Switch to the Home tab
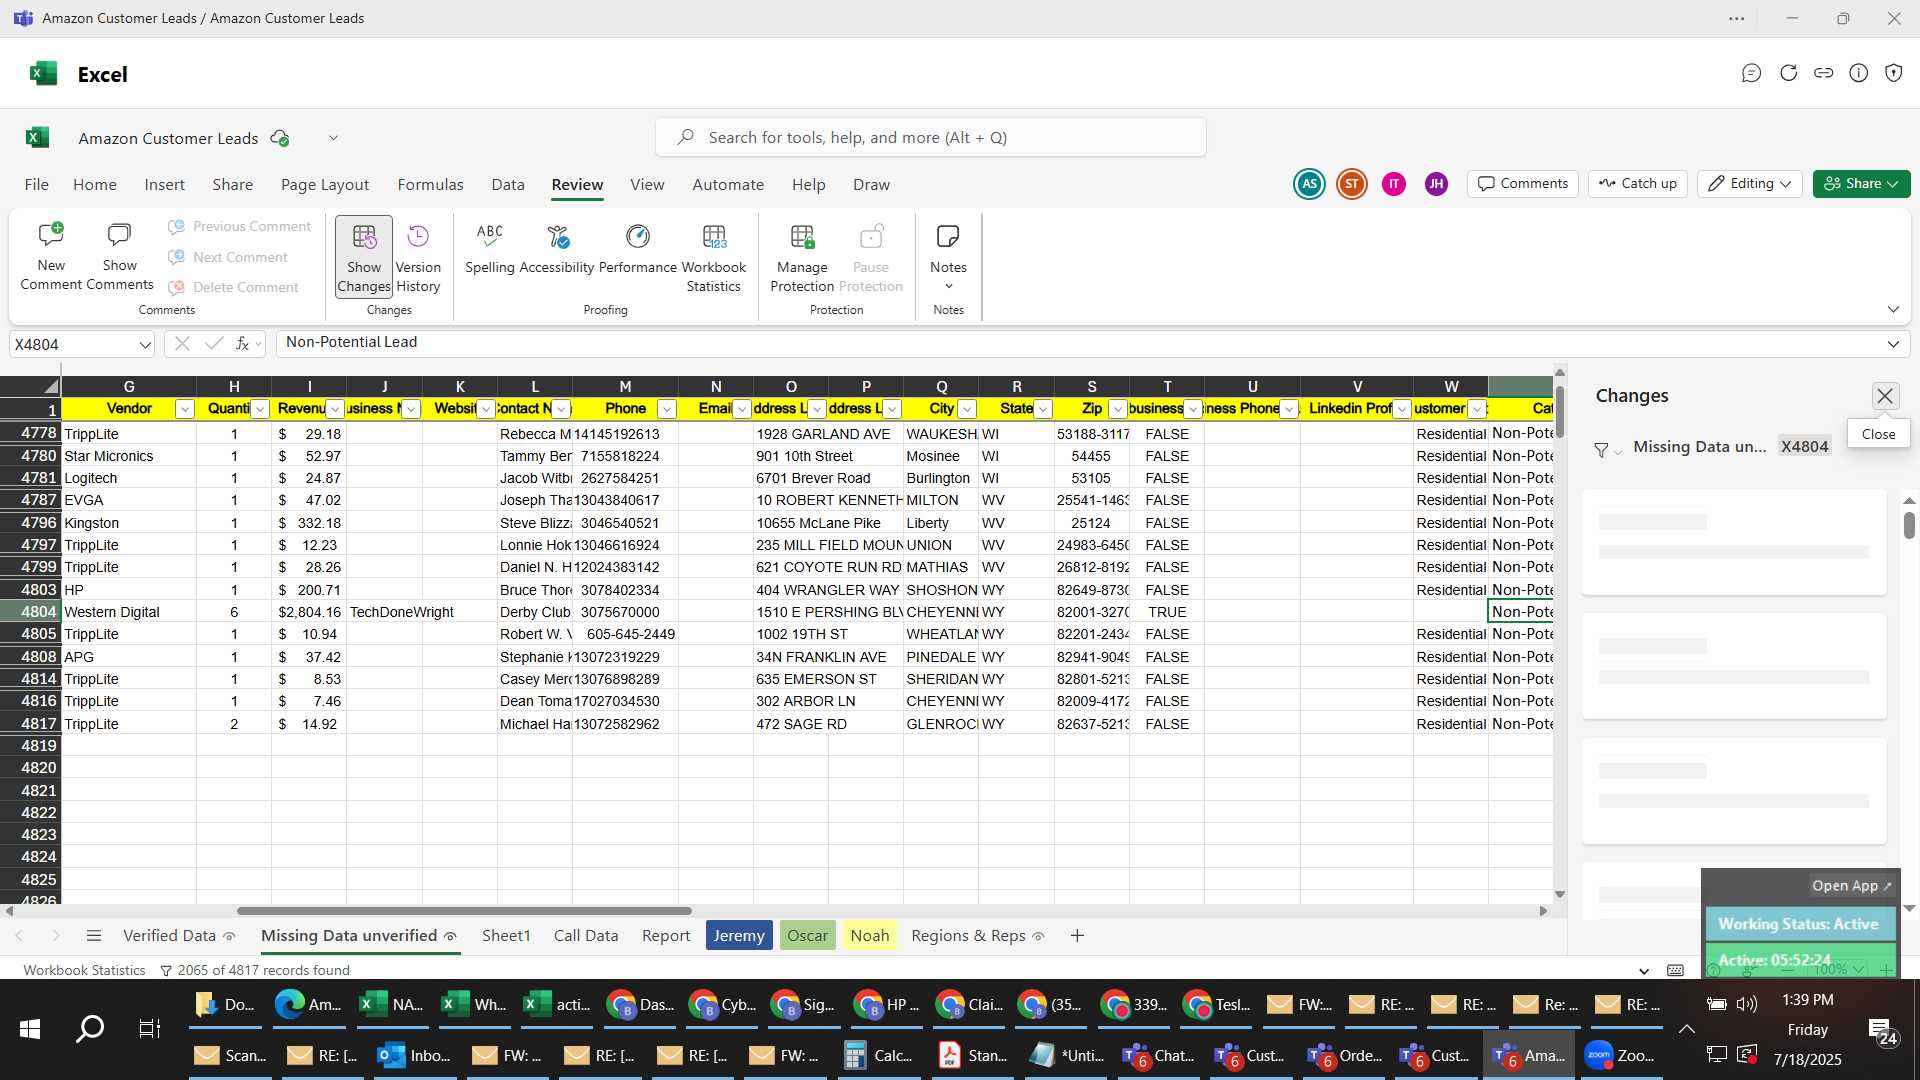 [x=95, y=185]
